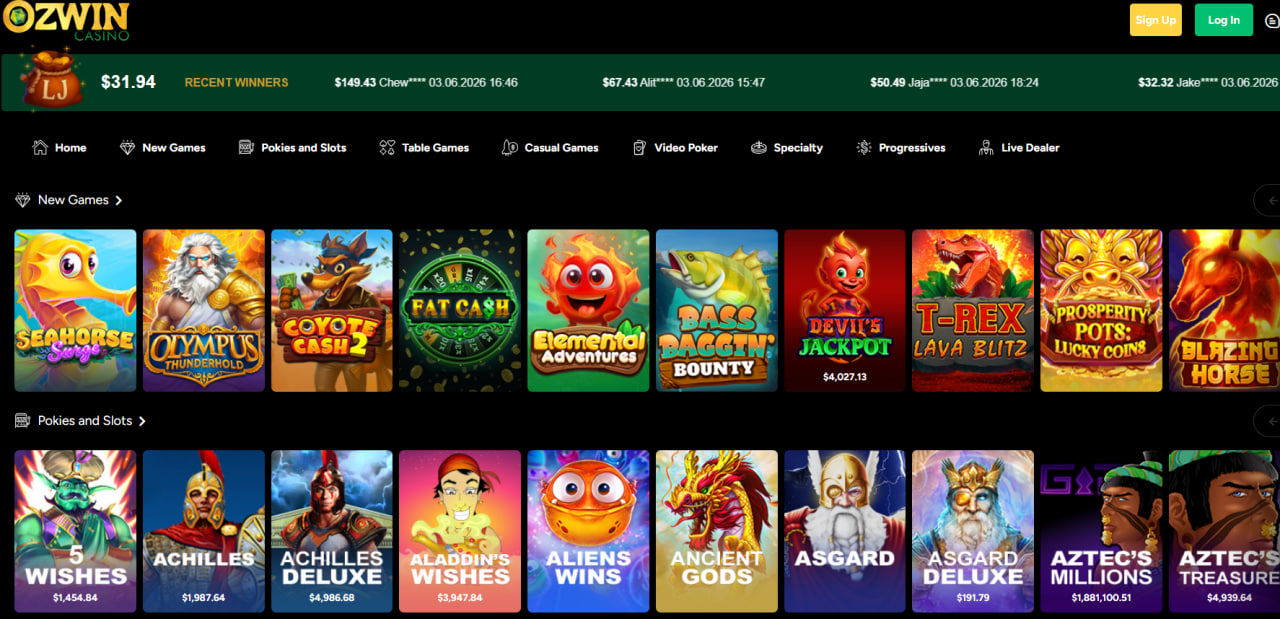
Task: Click the Video Poker nav icon
Action: tap(639, 147)
